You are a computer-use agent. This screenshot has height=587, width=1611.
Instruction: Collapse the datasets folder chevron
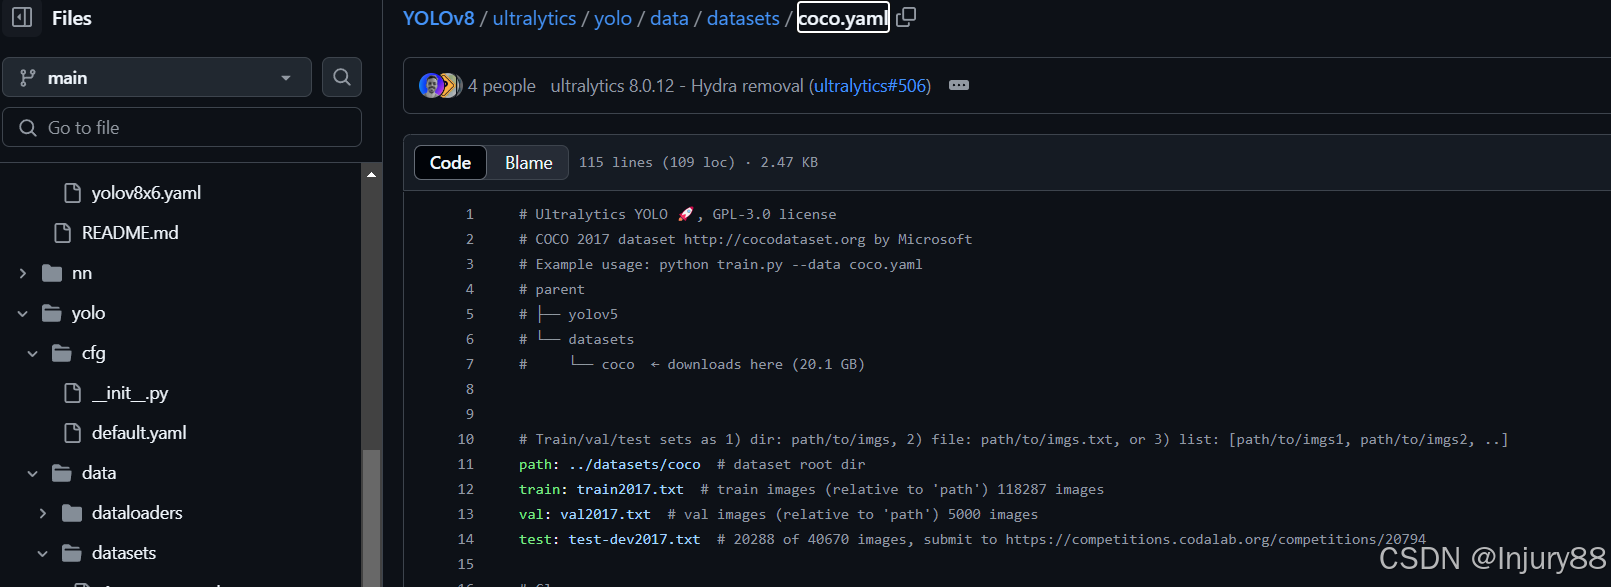click(x=43, y=553)
